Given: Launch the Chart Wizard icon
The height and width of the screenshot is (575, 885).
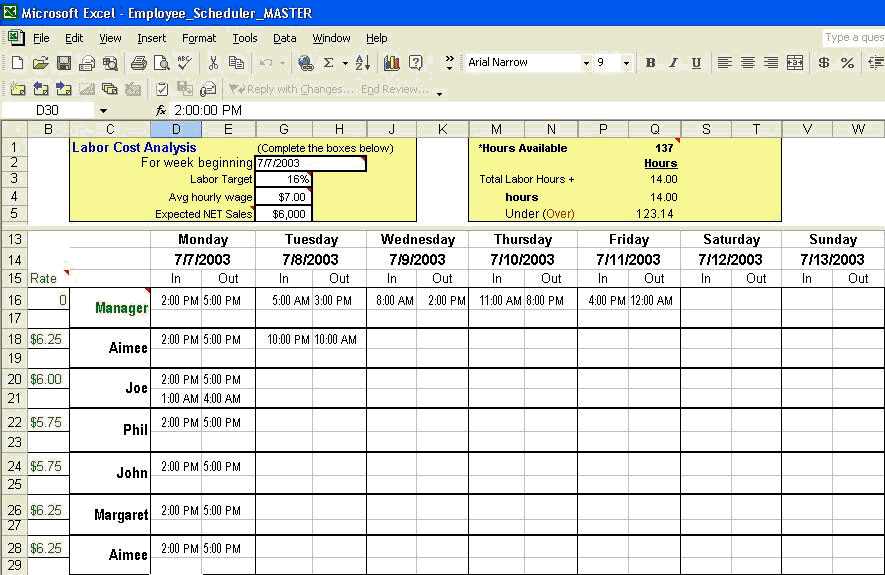Looking at the screenshot, I should click(392, 63).
